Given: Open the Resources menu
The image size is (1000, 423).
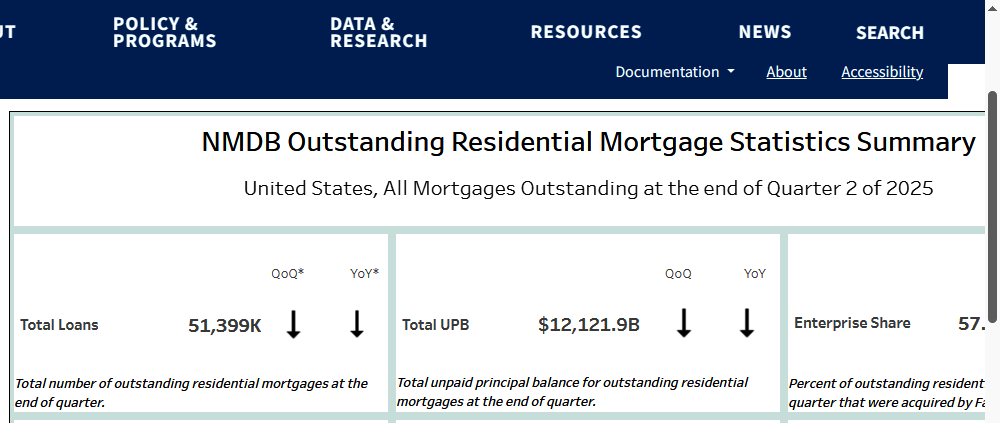Looking at the screenshot, I should click(586, 32).
